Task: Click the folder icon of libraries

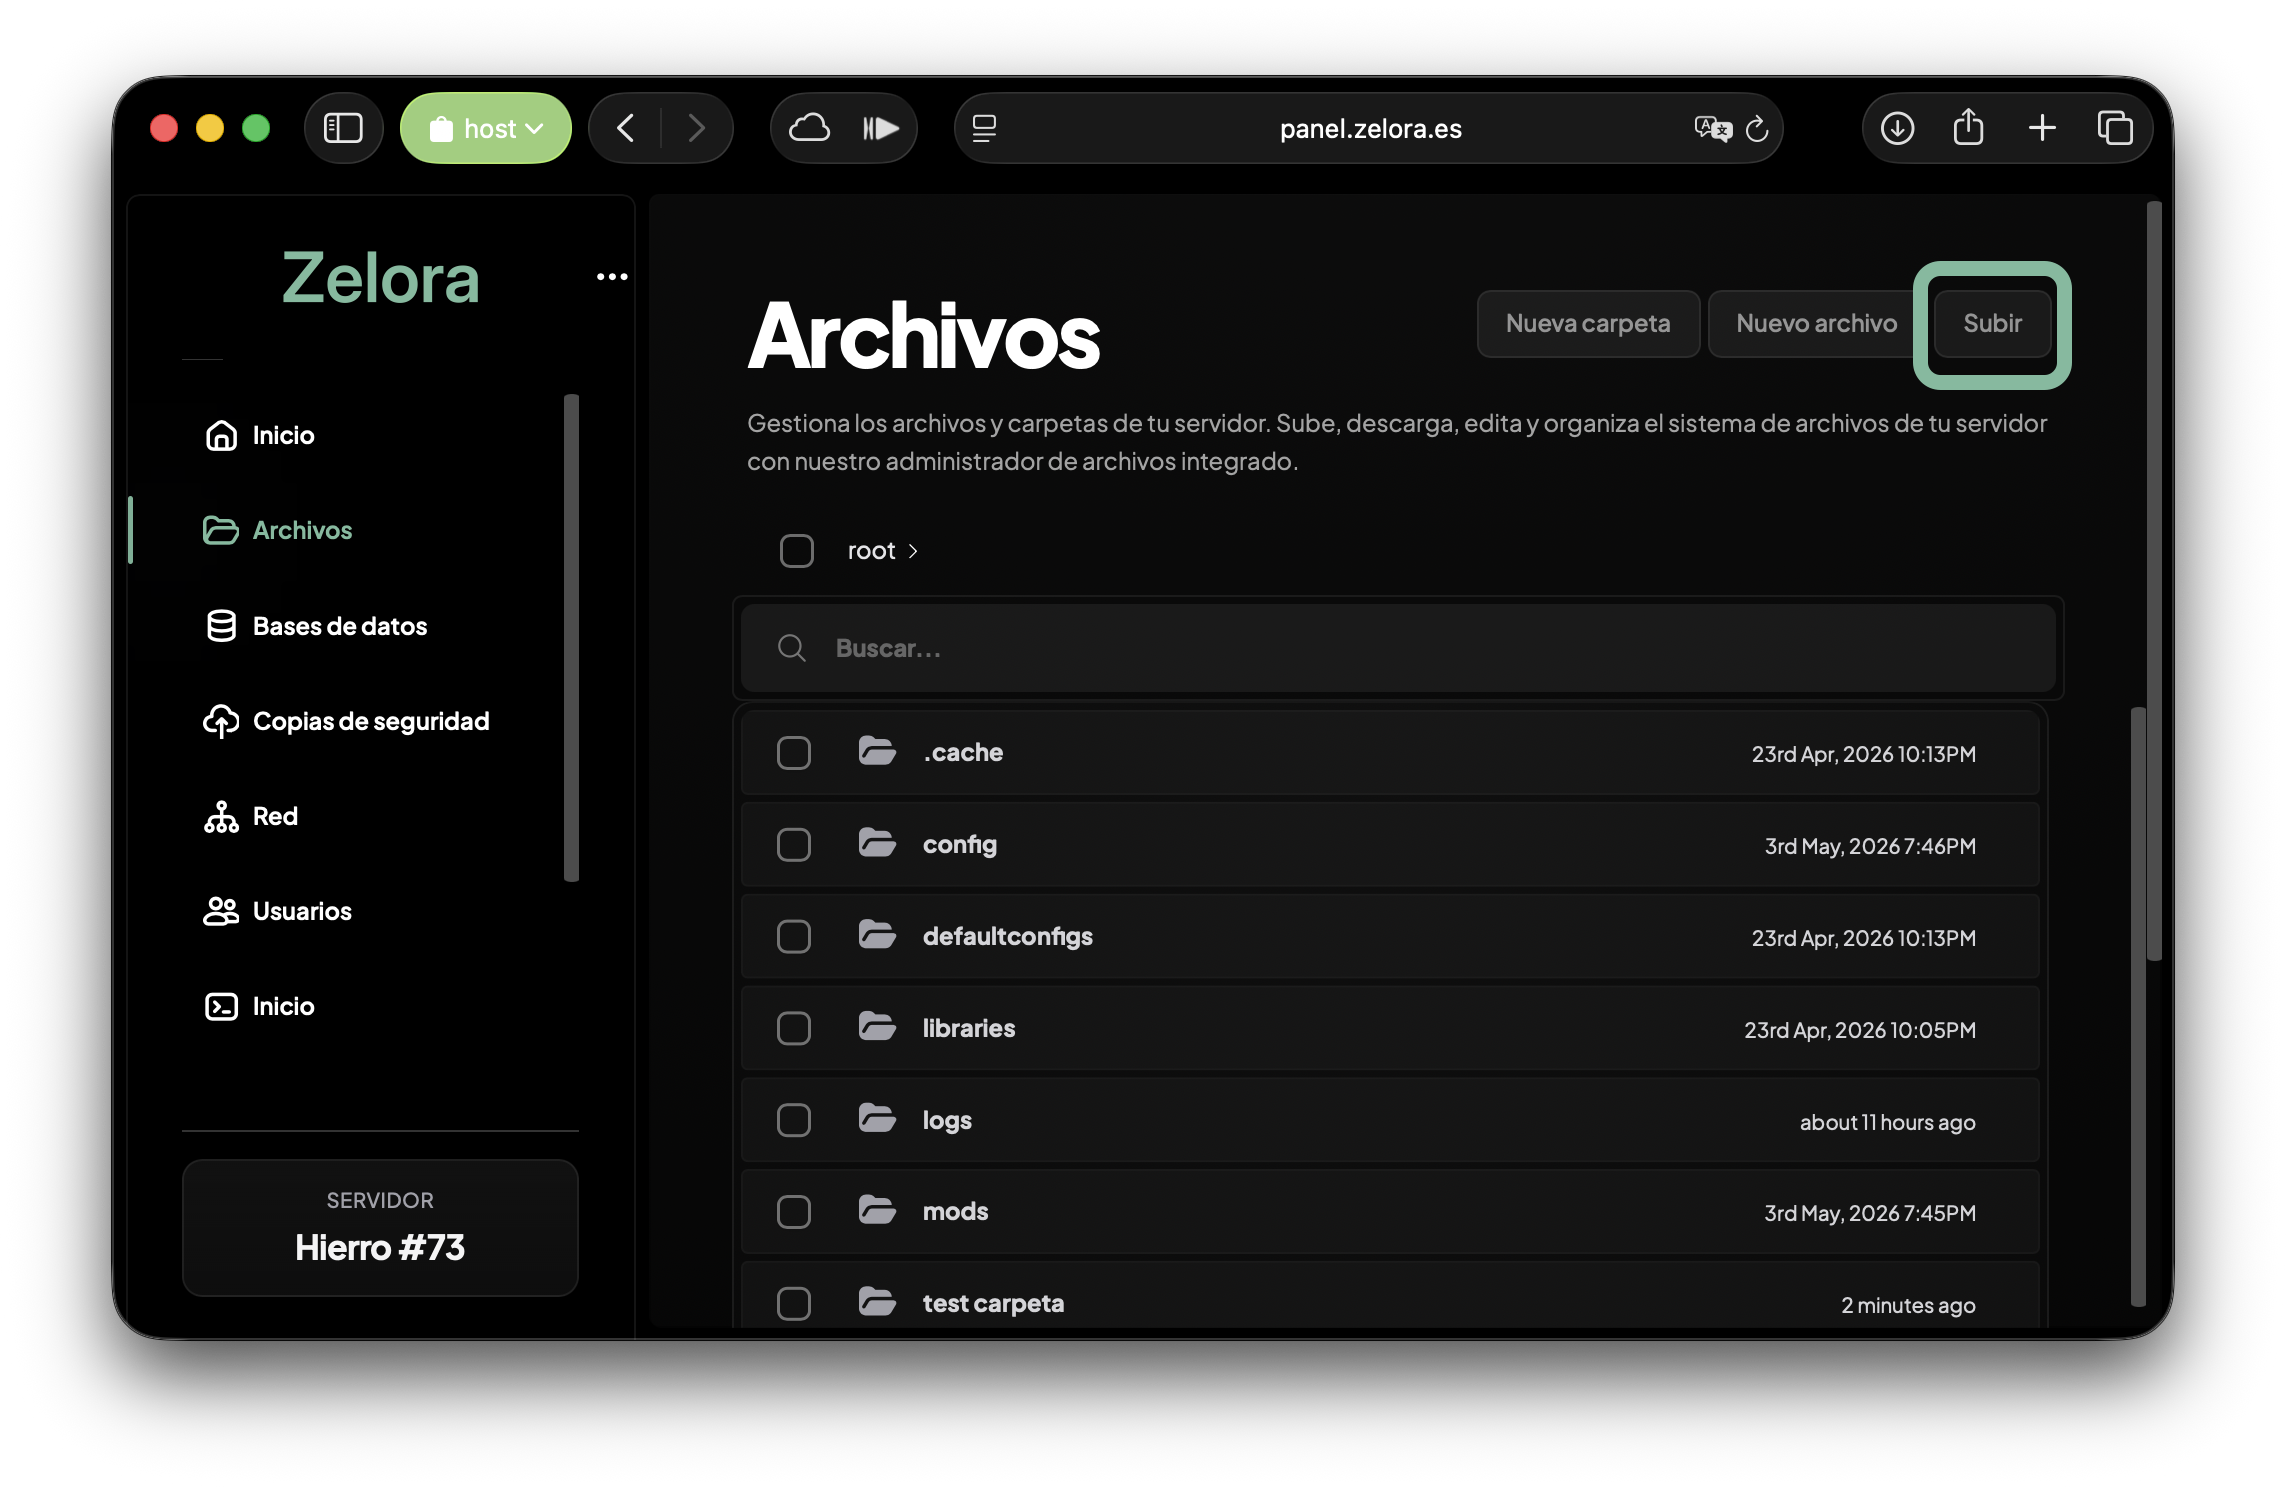Action: (877, 1027)
